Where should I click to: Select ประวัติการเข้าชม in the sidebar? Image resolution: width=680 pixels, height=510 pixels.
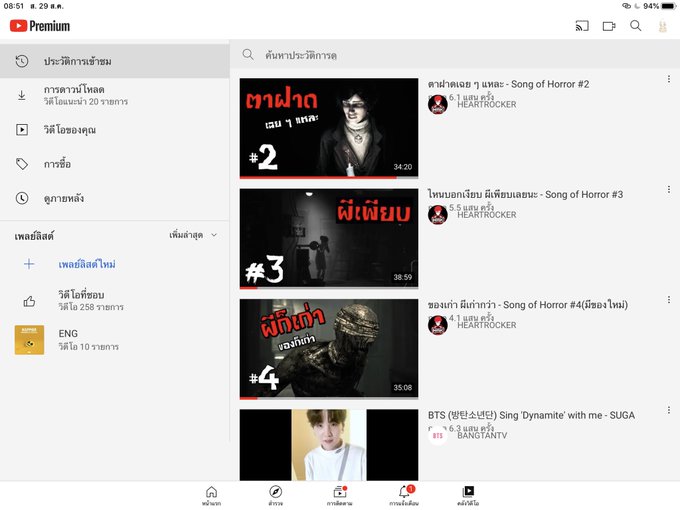(x=114, y=61)
